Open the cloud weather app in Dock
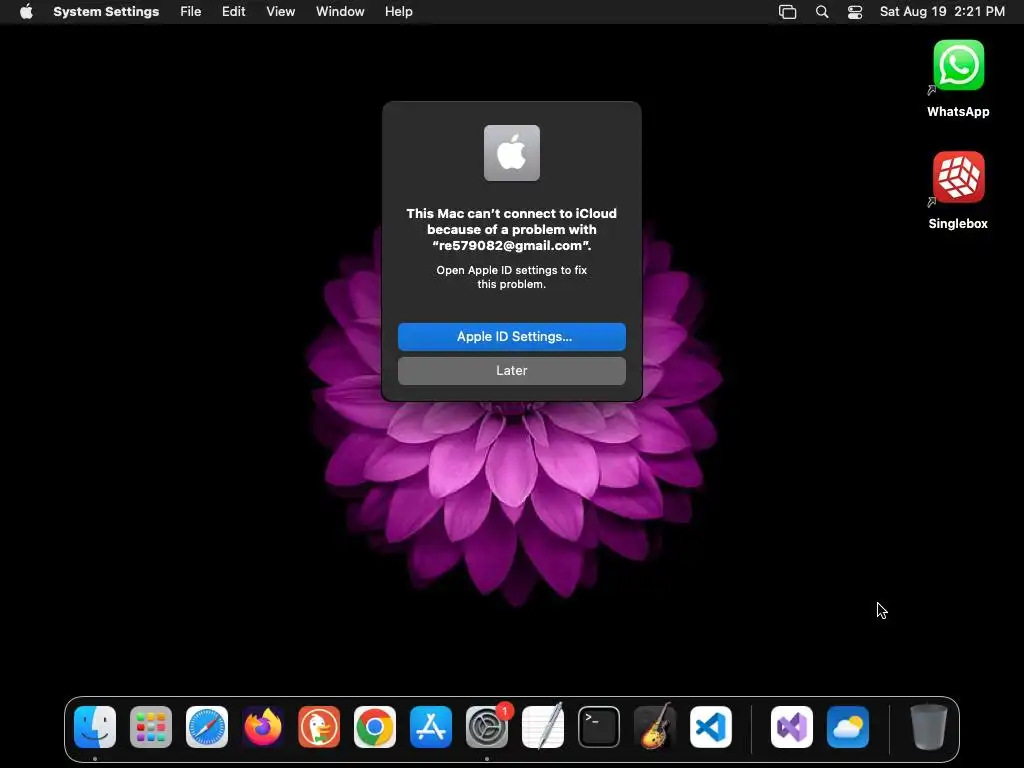 point(848,727)
